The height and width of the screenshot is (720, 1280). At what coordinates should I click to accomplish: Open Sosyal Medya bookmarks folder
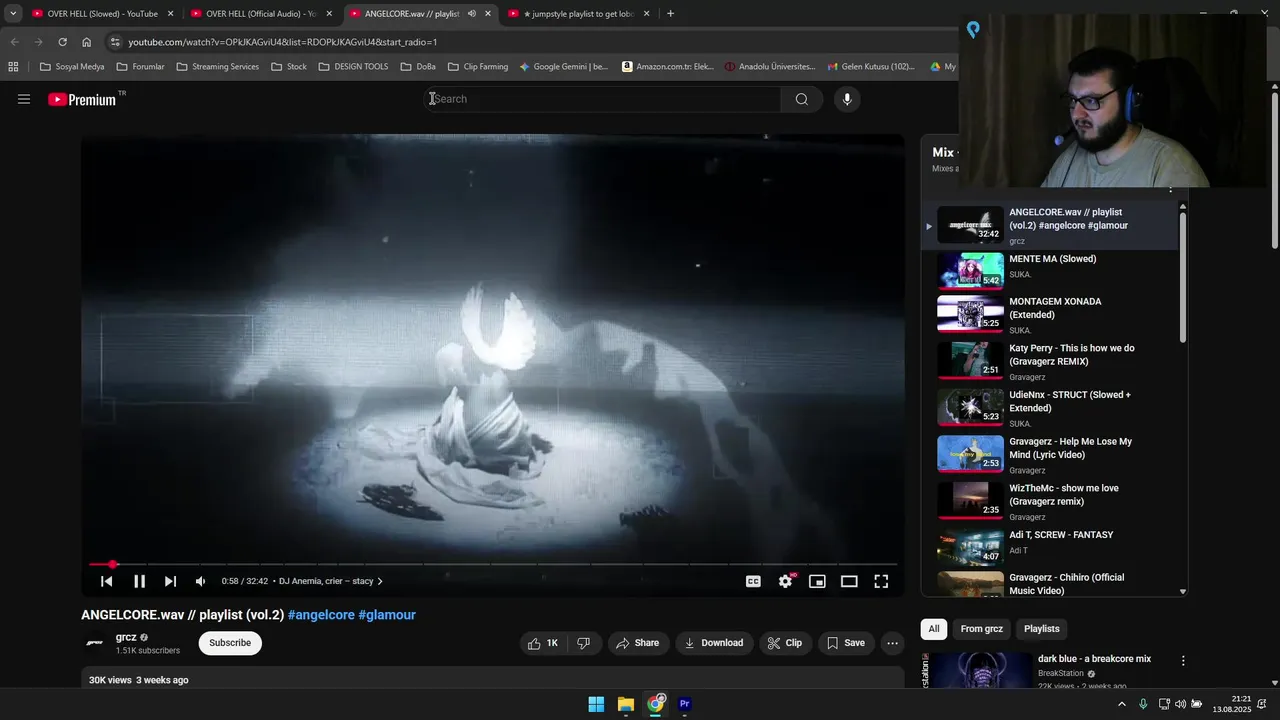point(72,67)
